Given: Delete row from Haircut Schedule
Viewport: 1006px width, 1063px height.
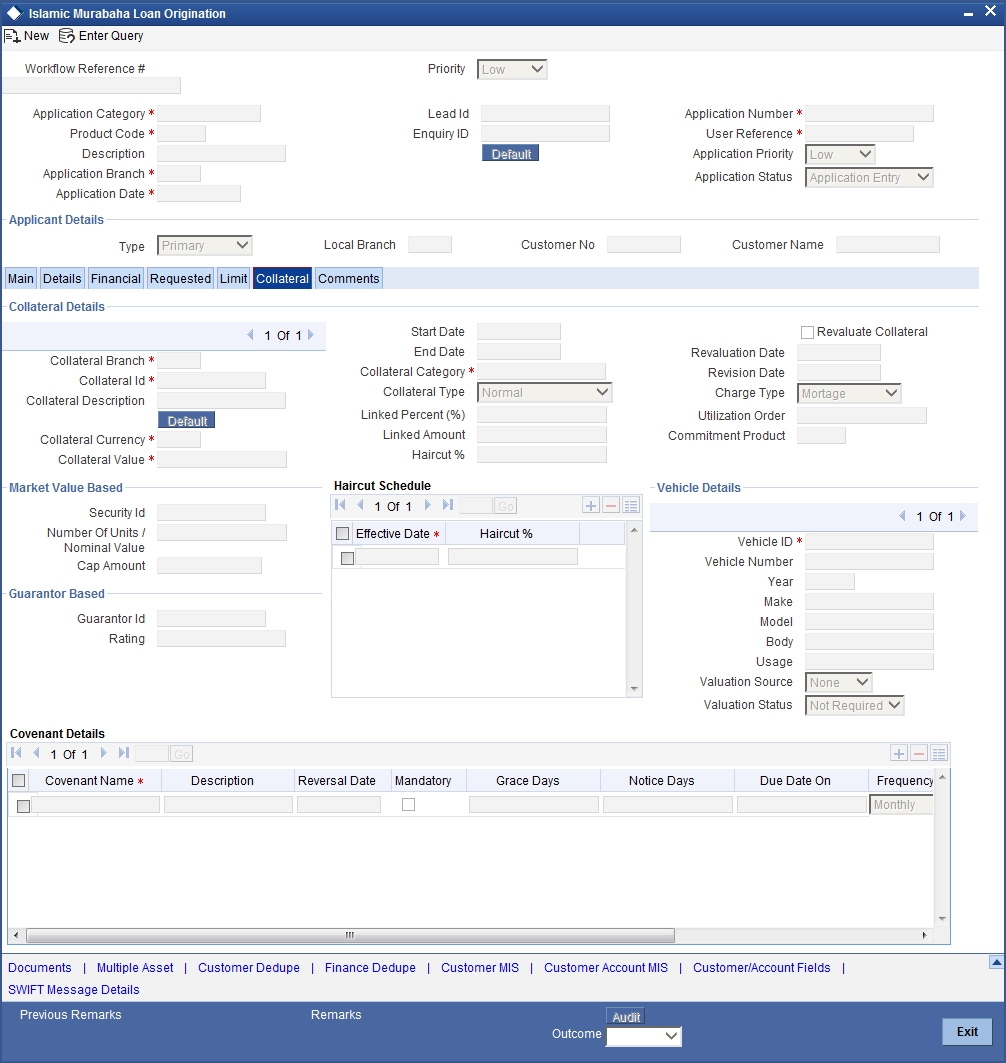Looking at the screenshot, I should (611, 506).
